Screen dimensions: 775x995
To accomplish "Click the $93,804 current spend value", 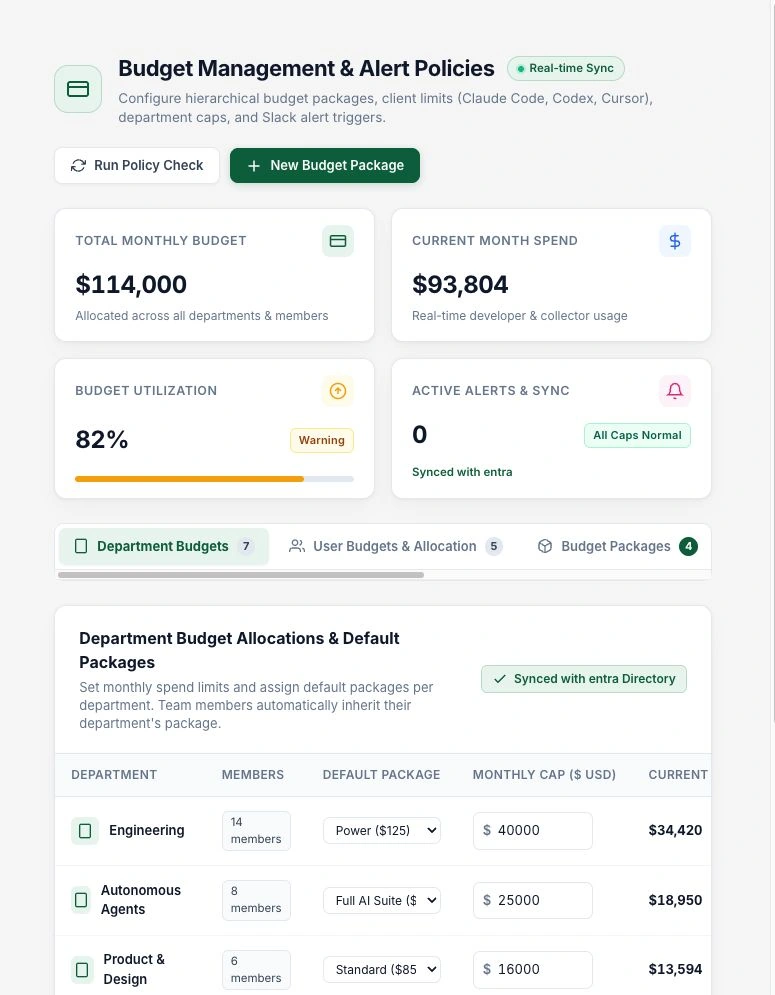I will click(x=460, y=284).
